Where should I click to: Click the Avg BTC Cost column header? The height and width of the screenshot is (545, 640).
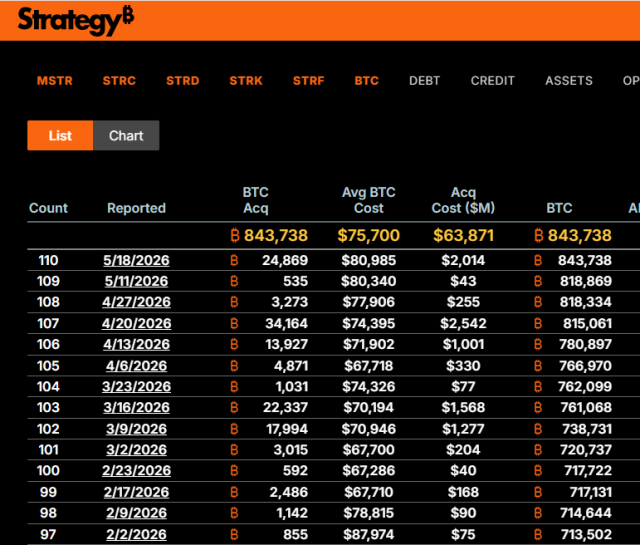369,200
